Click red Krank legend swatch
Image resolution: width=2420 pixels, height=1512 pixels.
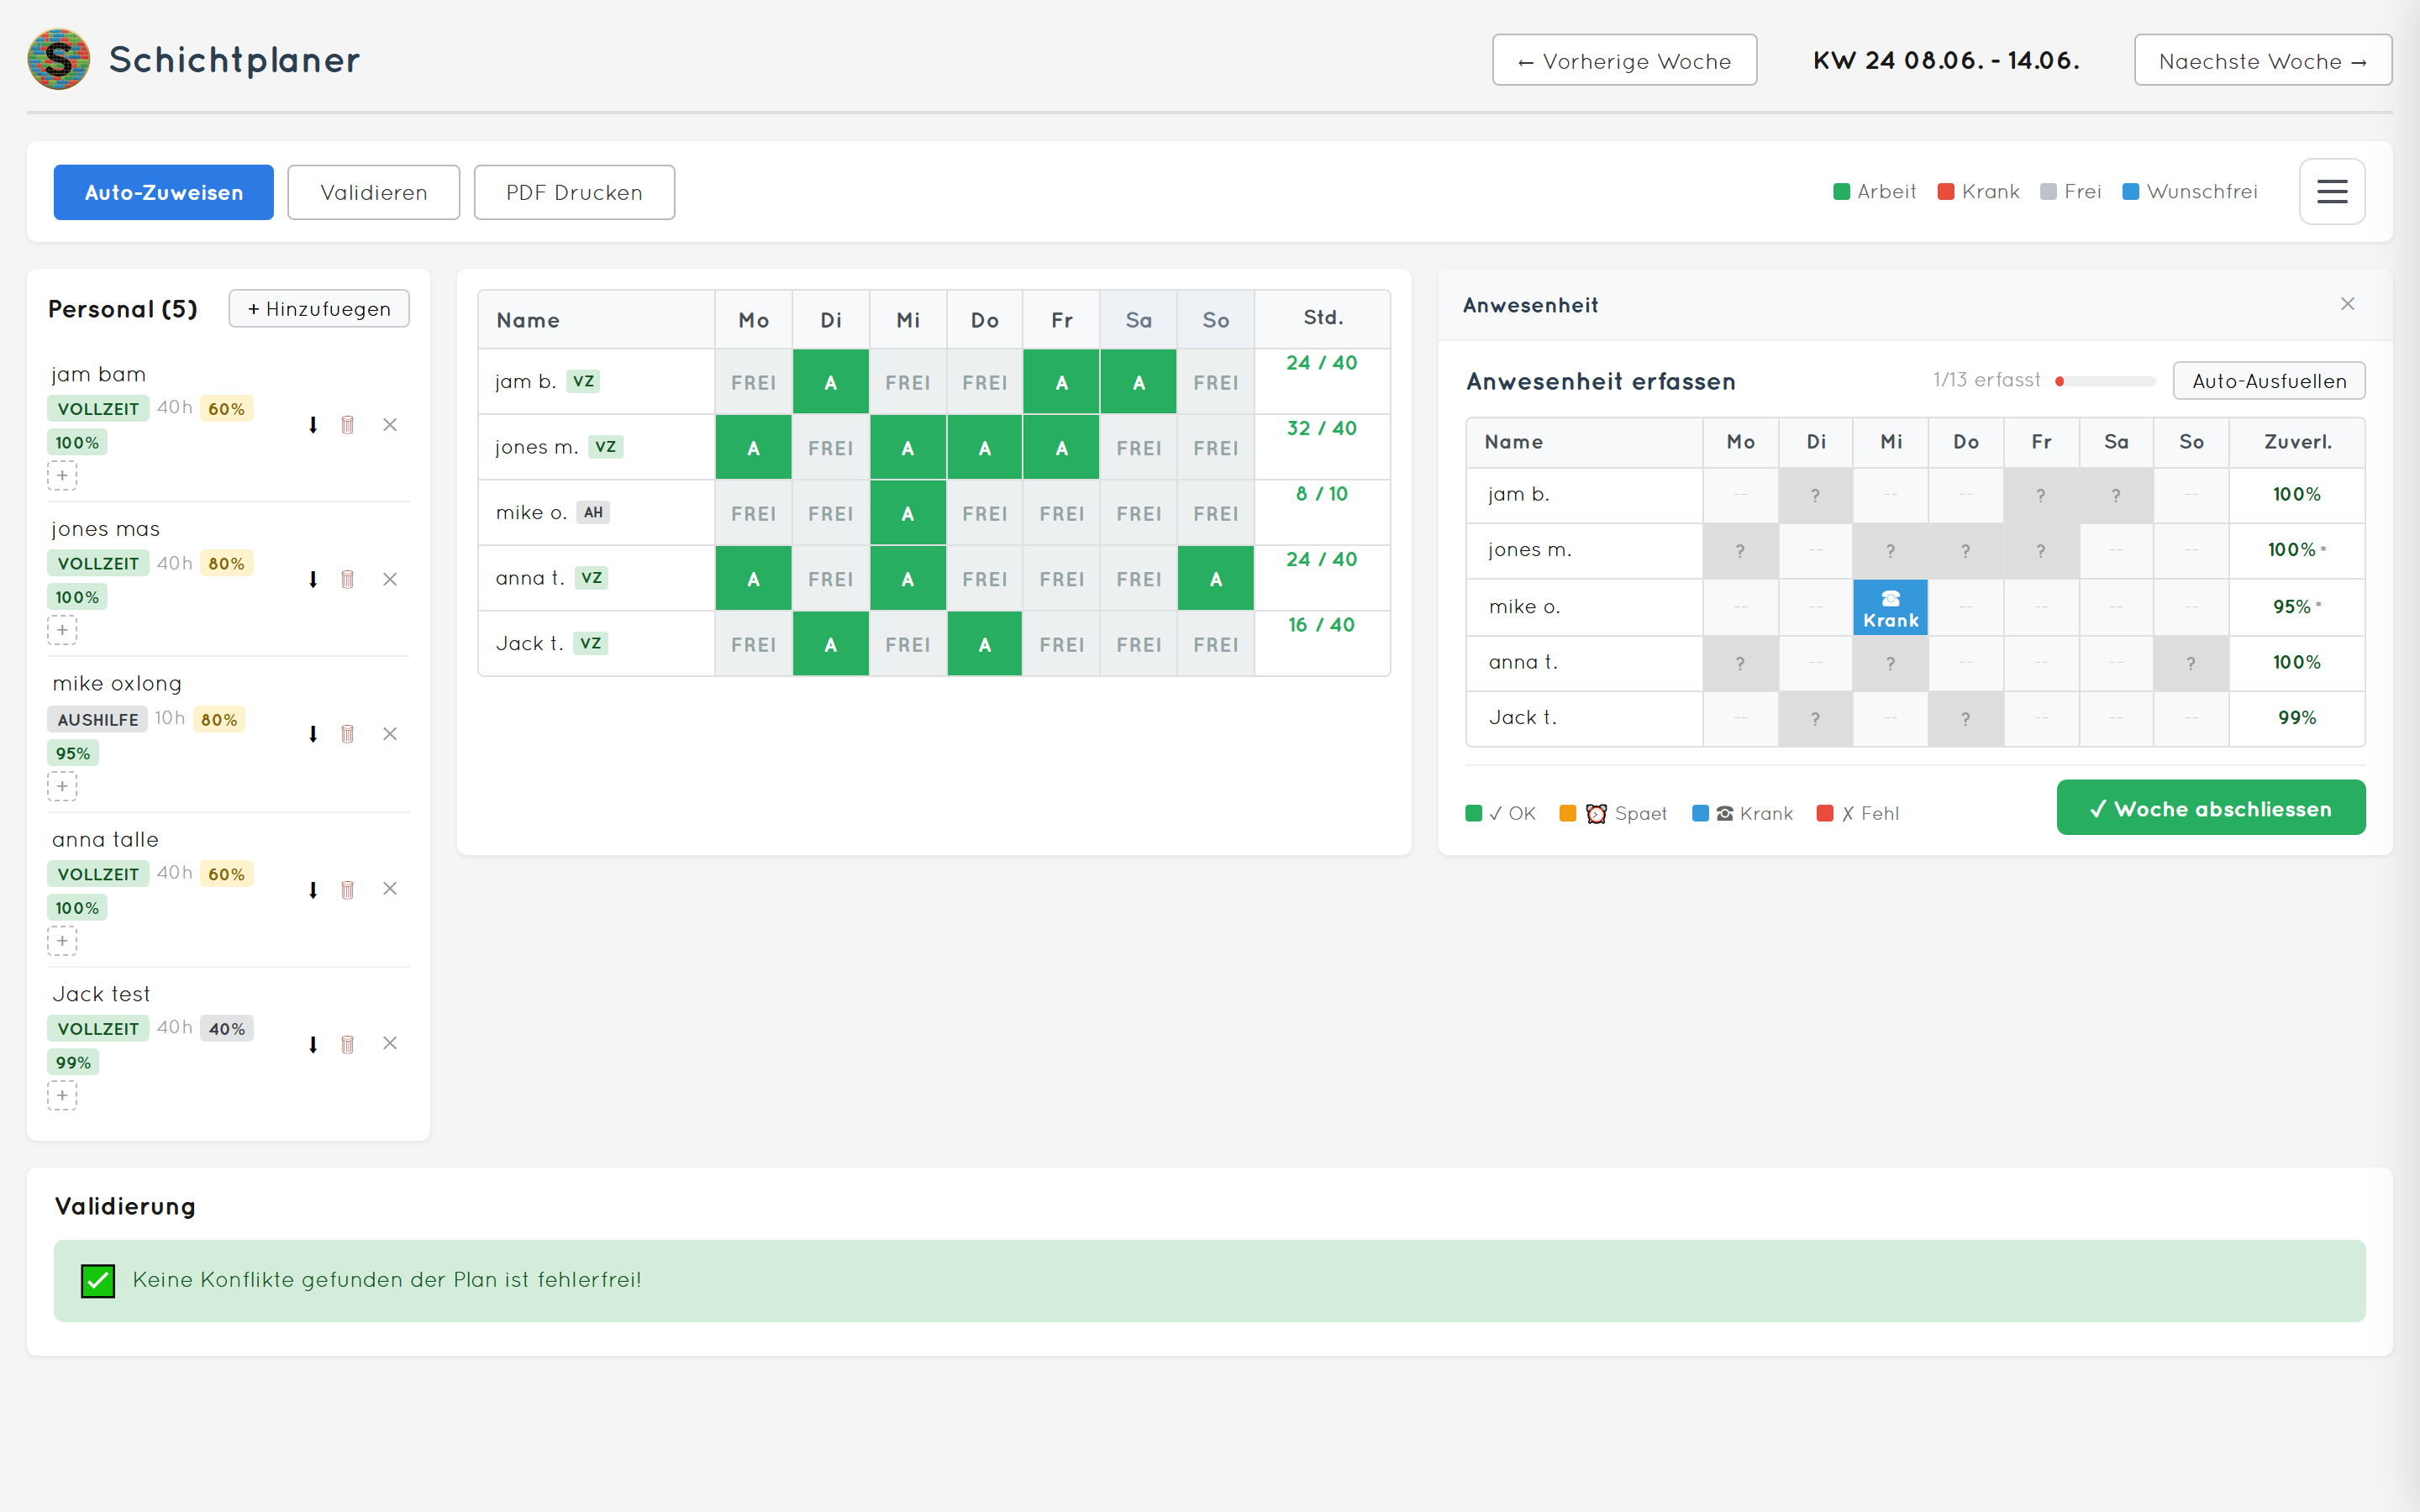(1946, 192)
